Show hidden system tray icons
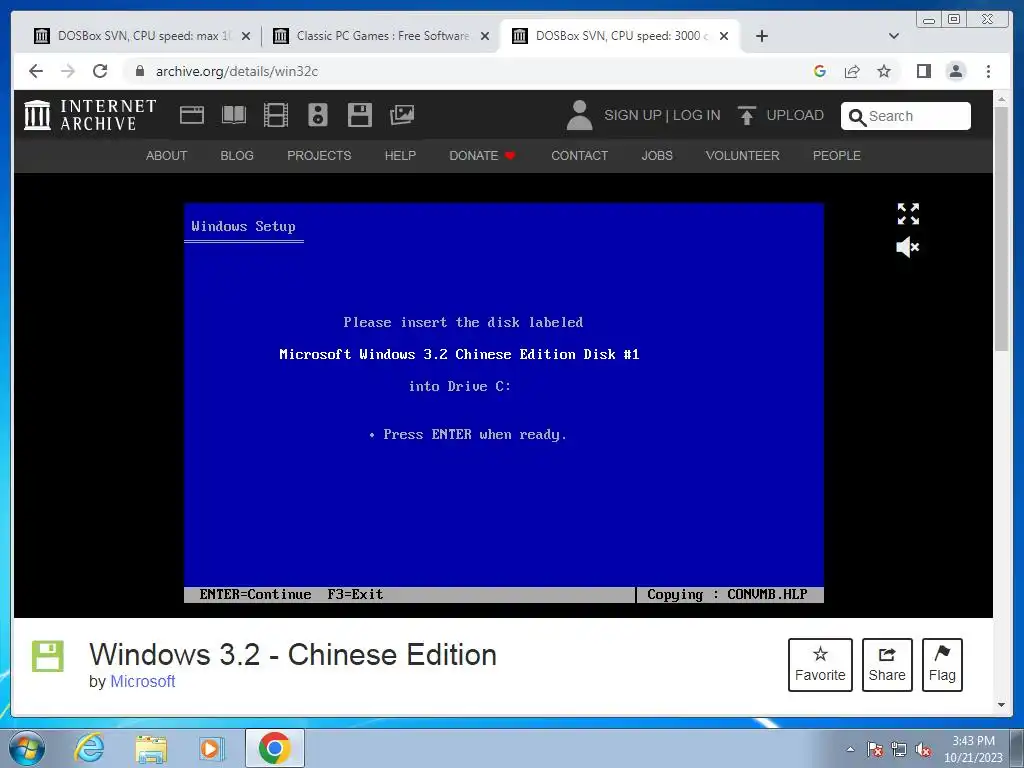Viewport: 1024px width, 768px height. coord(850,749)
